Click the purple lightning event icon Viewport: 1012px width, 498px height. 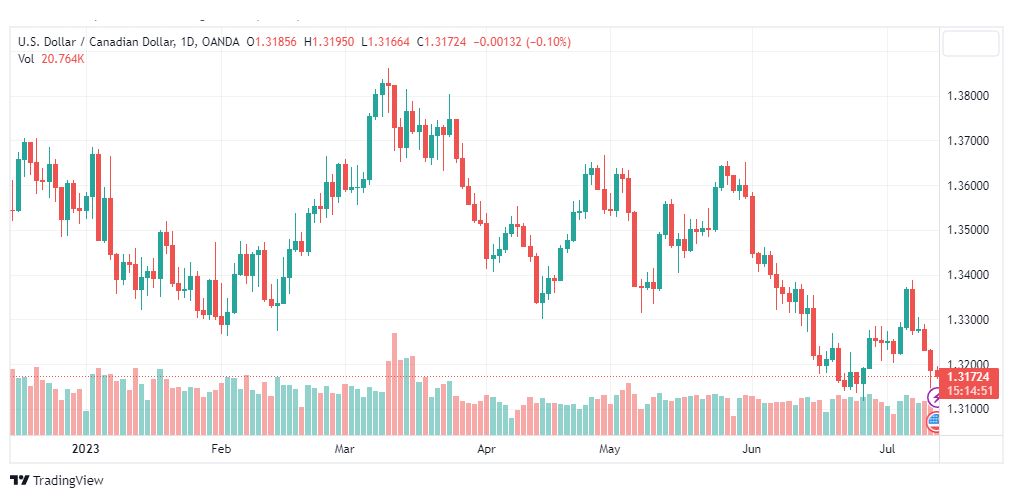click(x=934, y=396)
